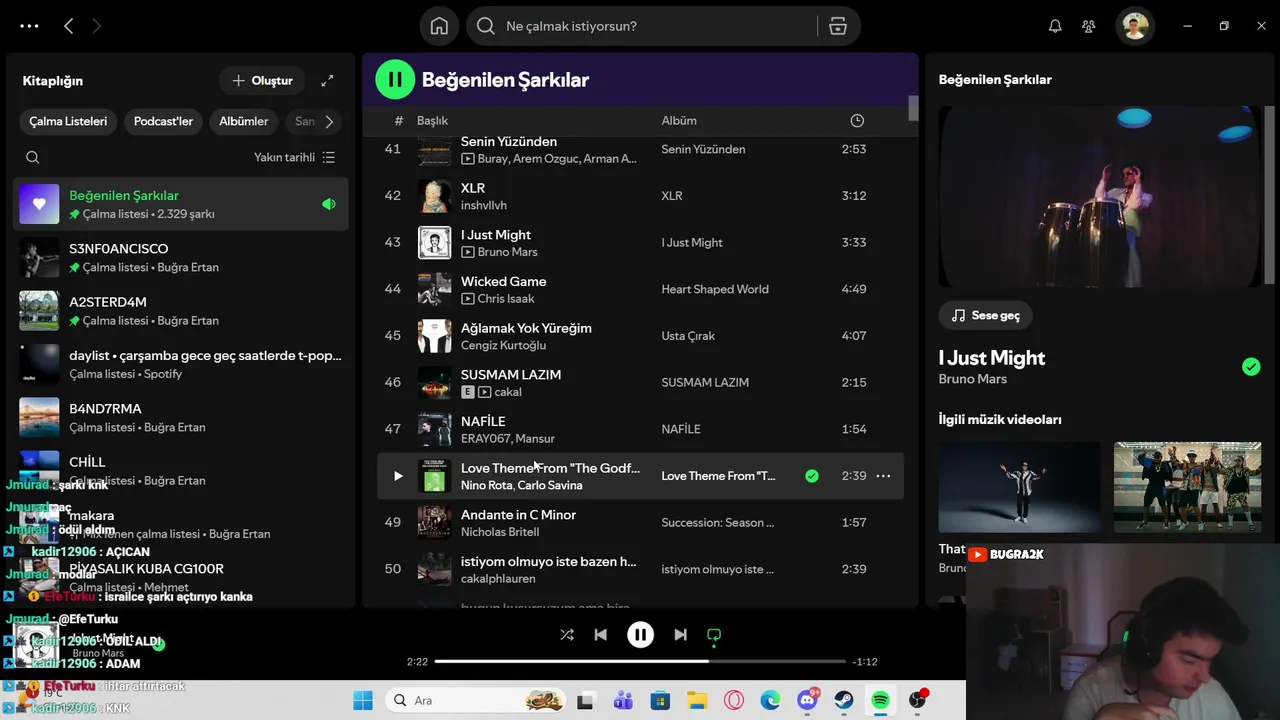Click Oluştur create button
This screenshot has height=720, width=1280.
click(x=262, y=80)
